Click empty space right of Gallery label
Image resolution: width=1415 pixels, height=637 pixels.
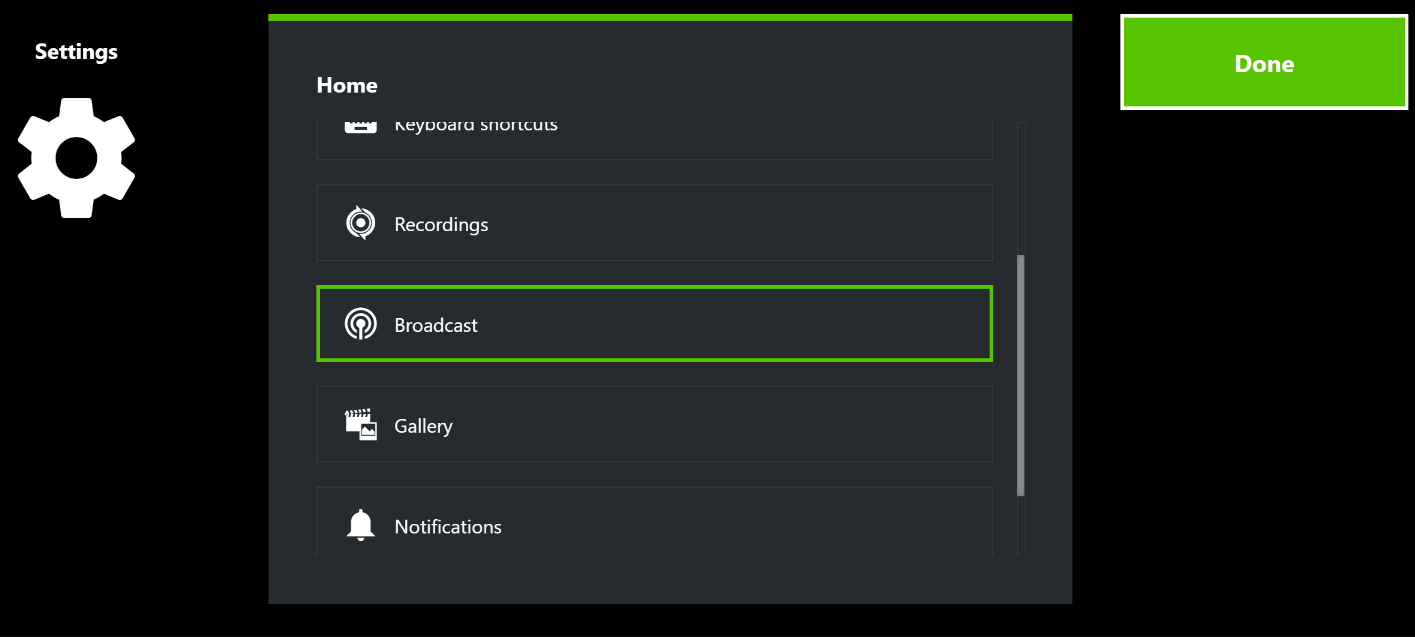pyautogui.click(x=720, y=425)
